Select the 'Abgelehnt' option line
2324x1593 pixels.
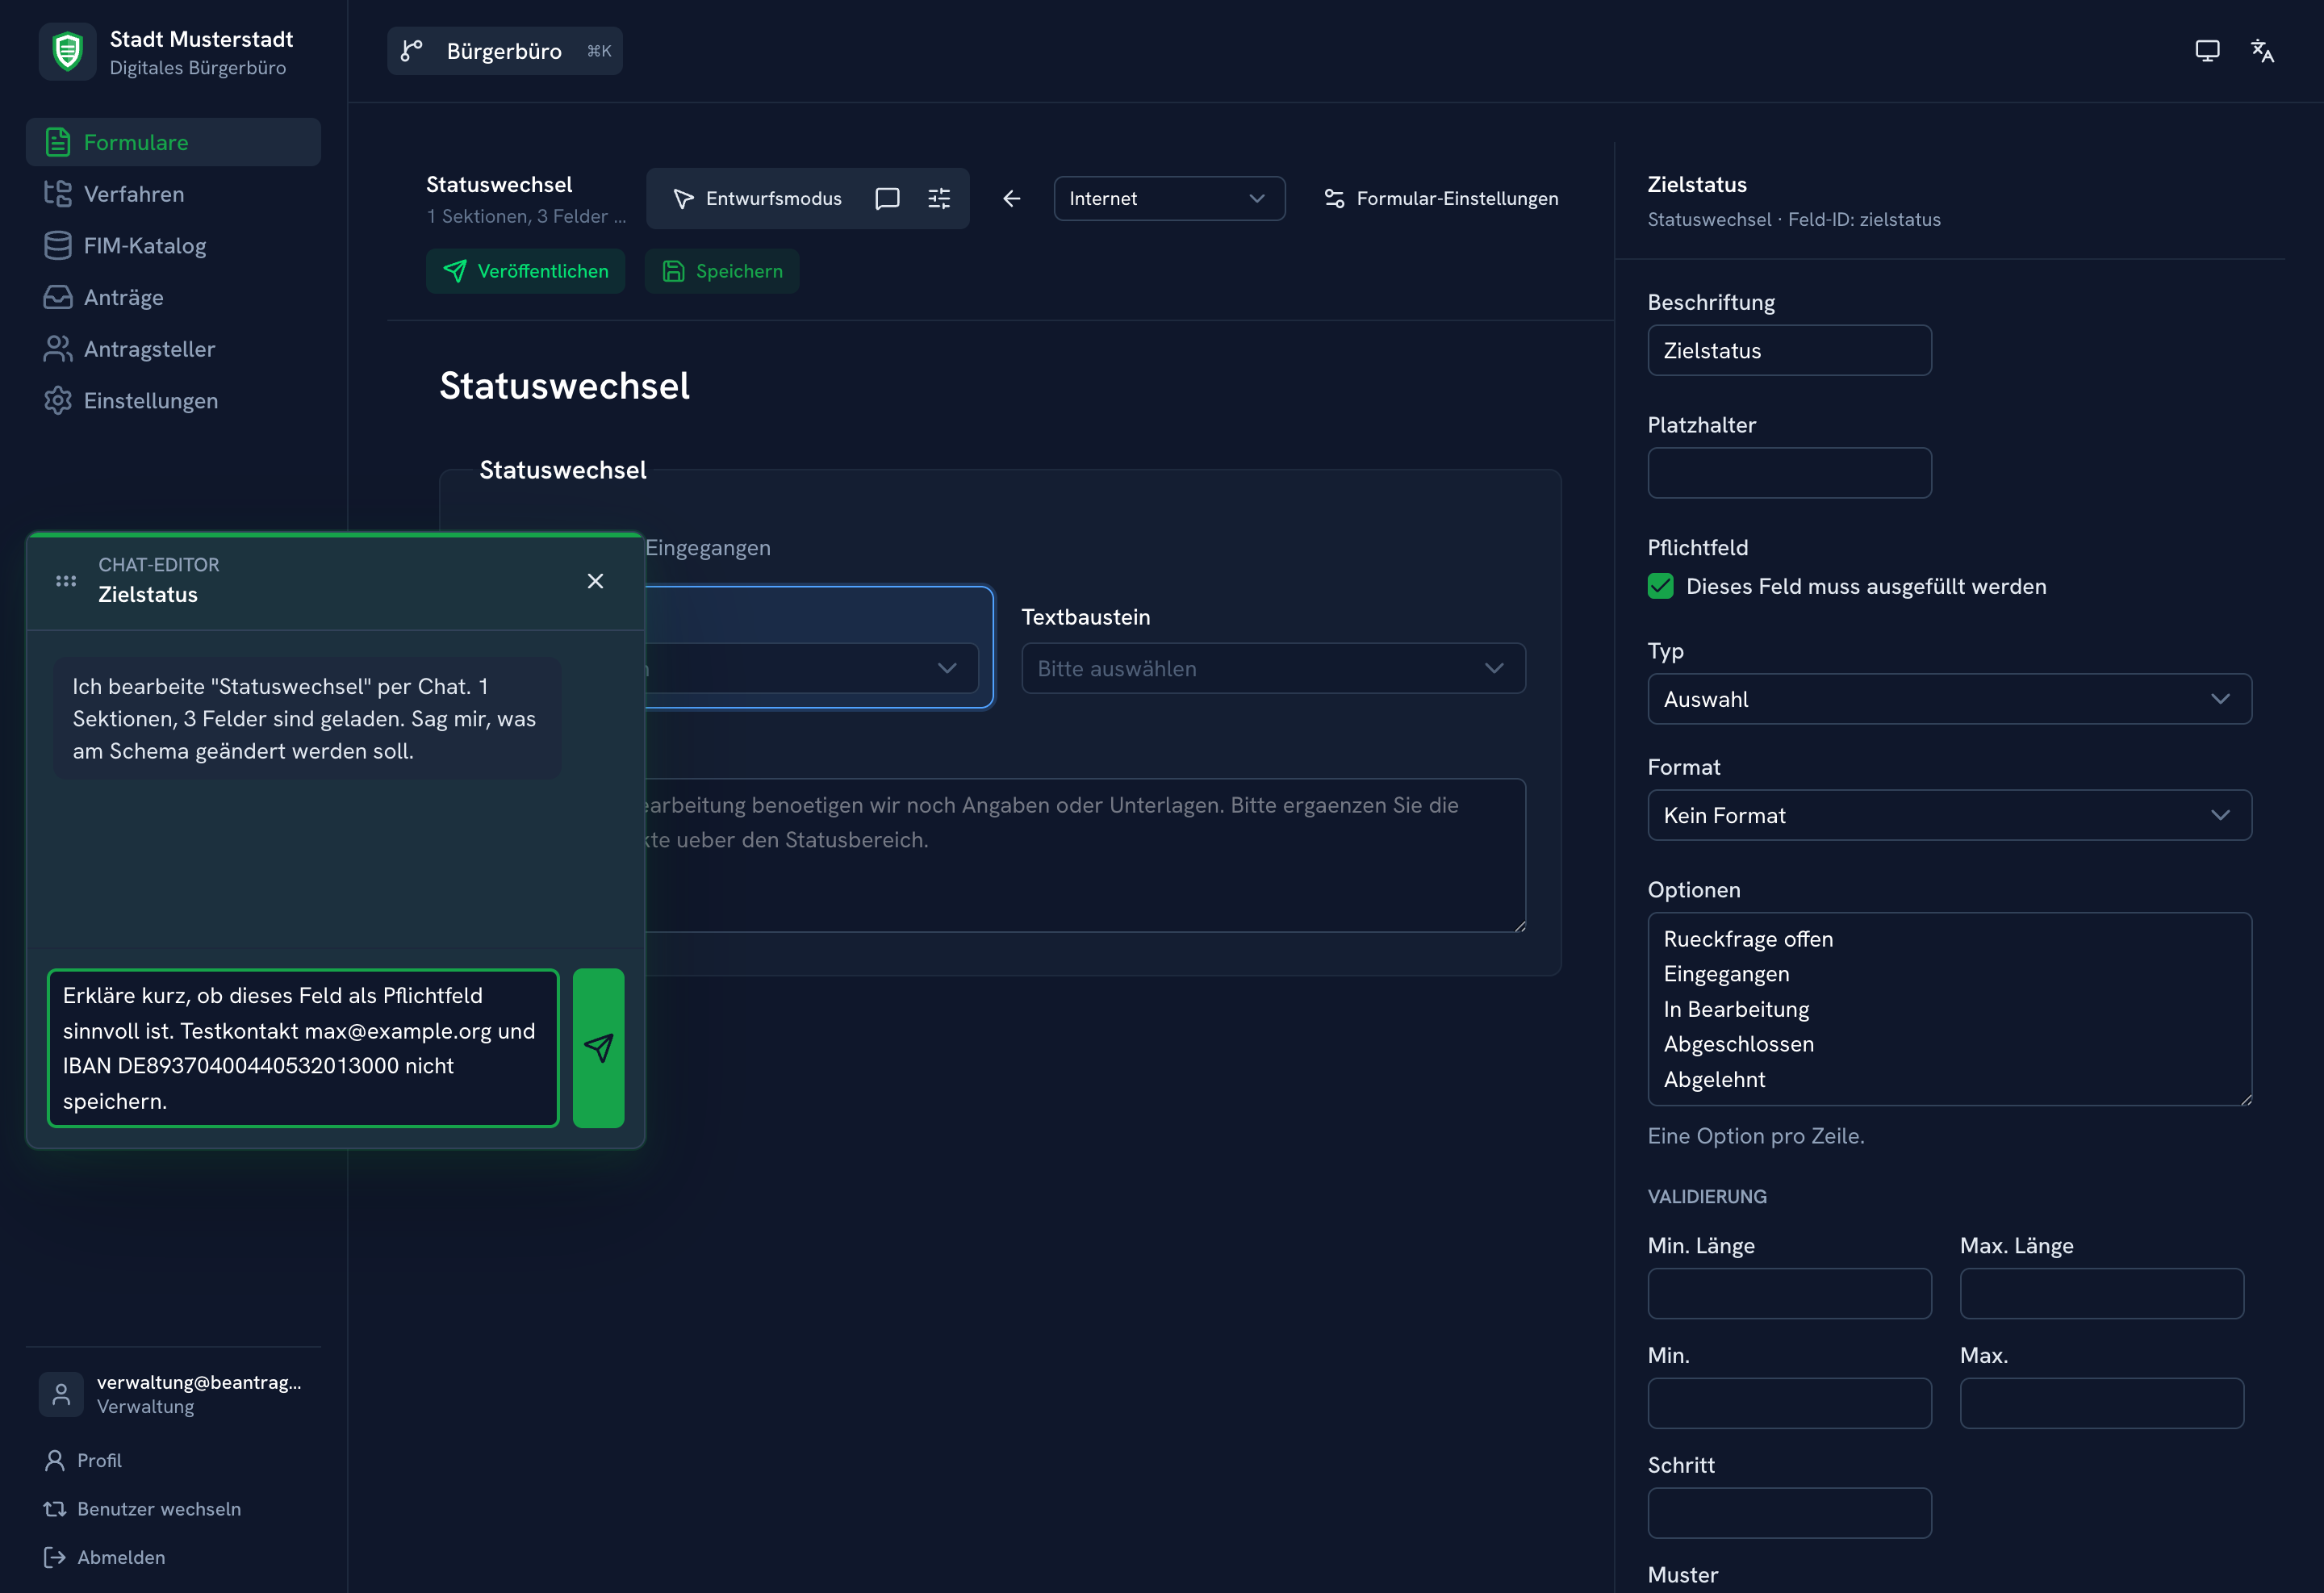click(x=1714, y=1079)
